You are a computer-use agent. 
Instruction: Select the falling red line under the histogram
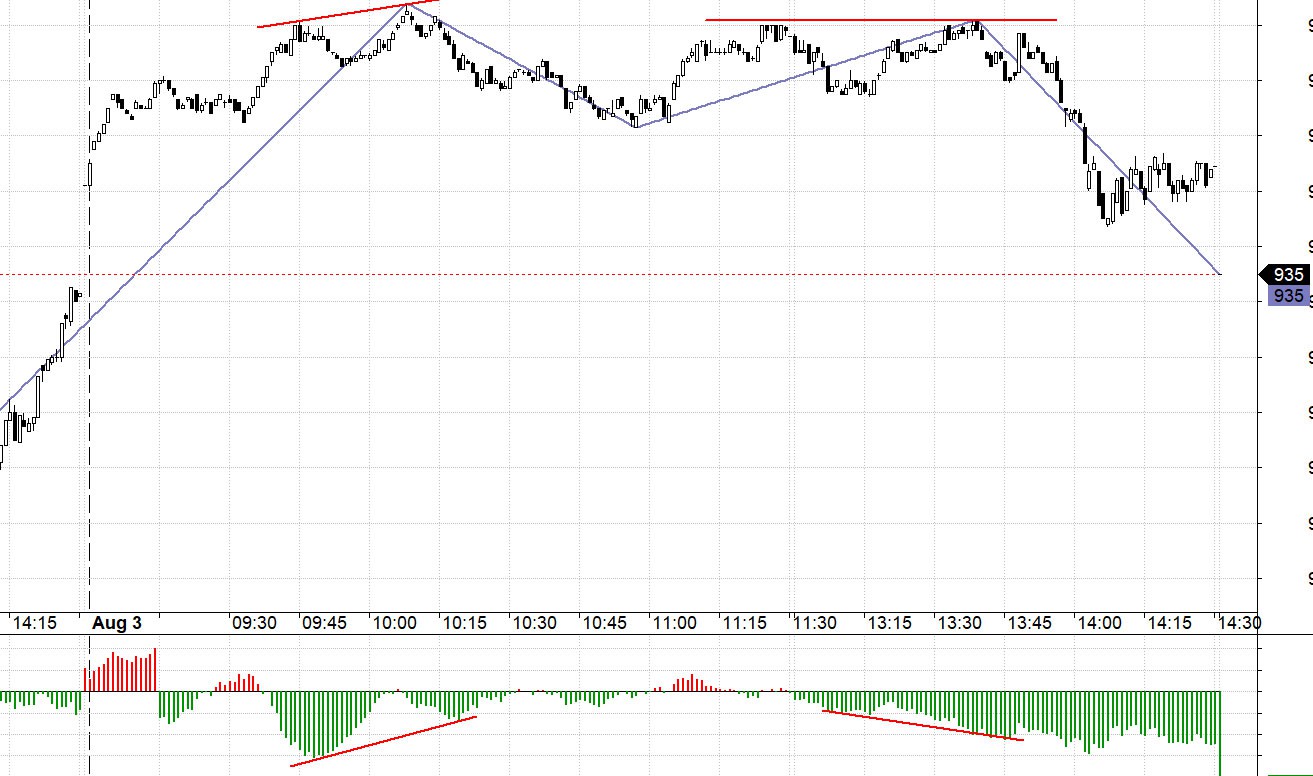click(x=922, y=725)
